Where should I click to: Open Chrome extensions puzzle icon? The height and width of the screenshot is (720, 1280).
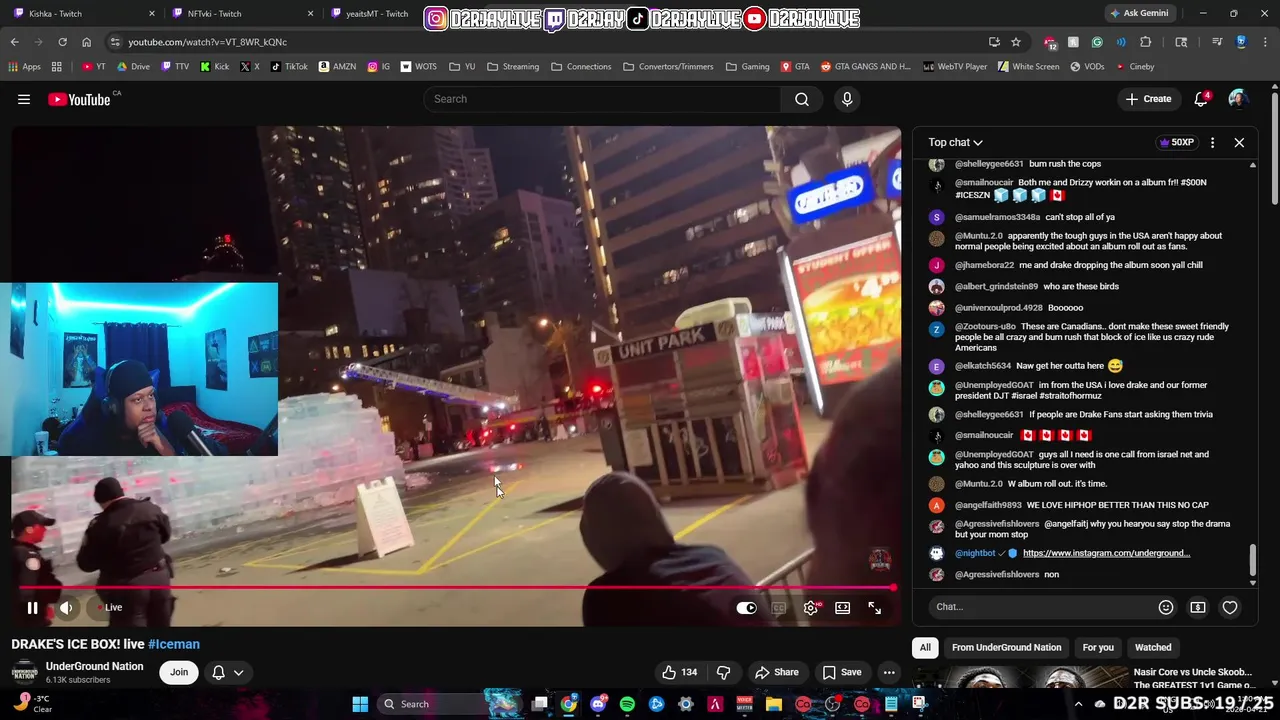coord(1146,42)
